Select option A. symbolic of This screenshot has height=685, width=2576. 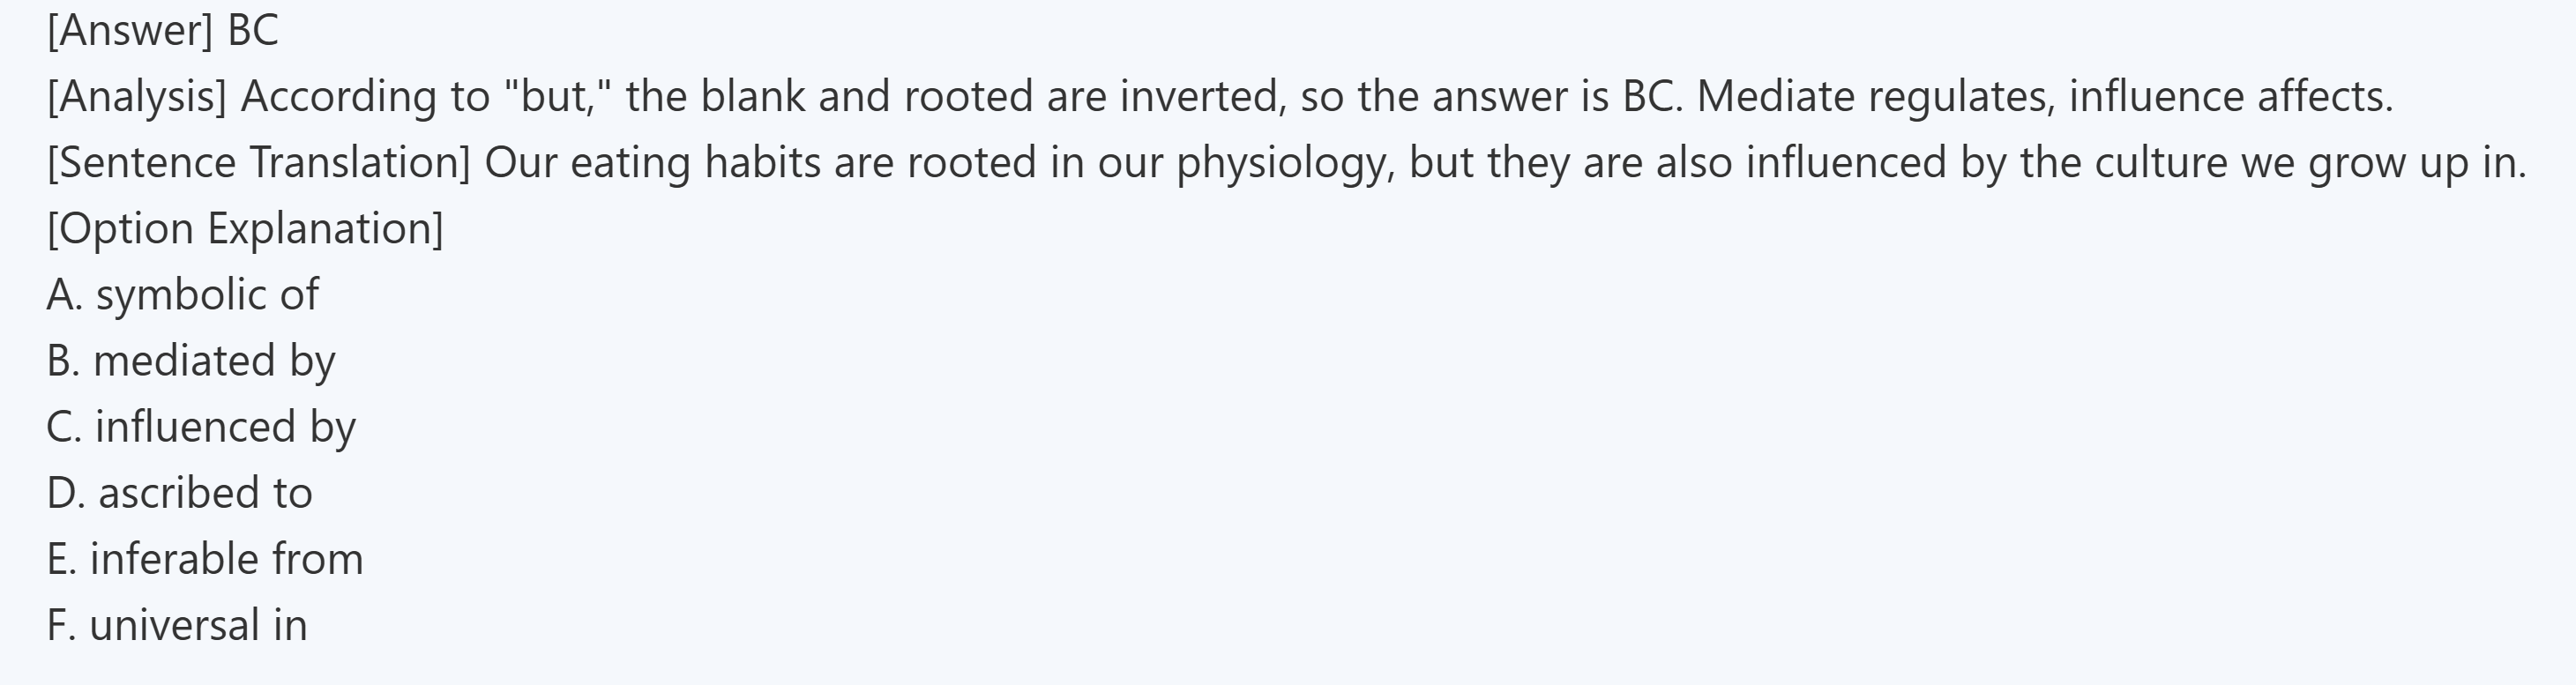point(183,295)
